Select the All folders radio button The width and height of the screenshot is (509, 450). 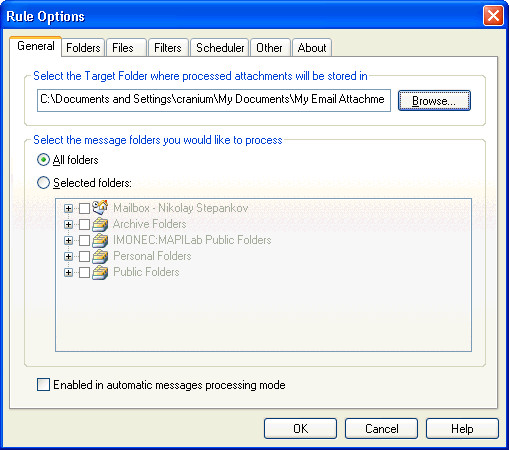[x=43, y=160]
